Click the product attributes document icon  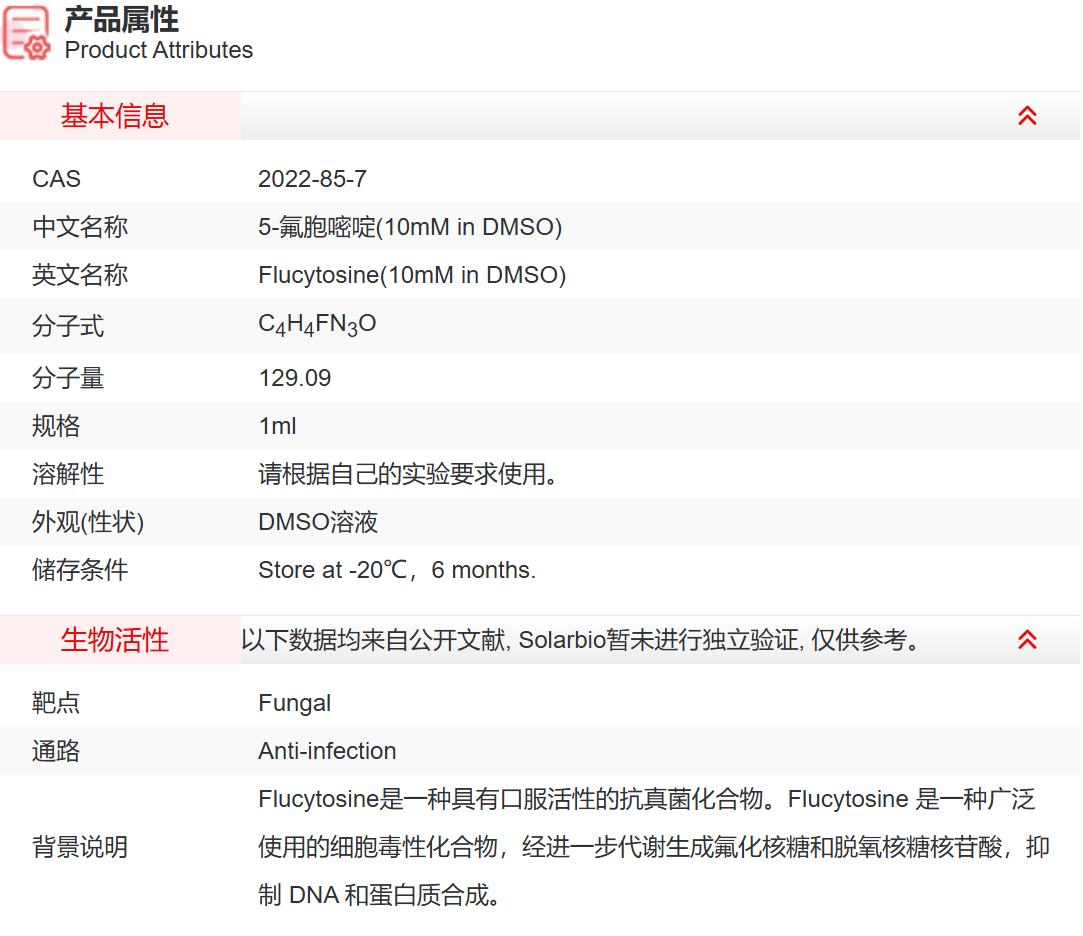pyautogui.click(x=27, y=31)
